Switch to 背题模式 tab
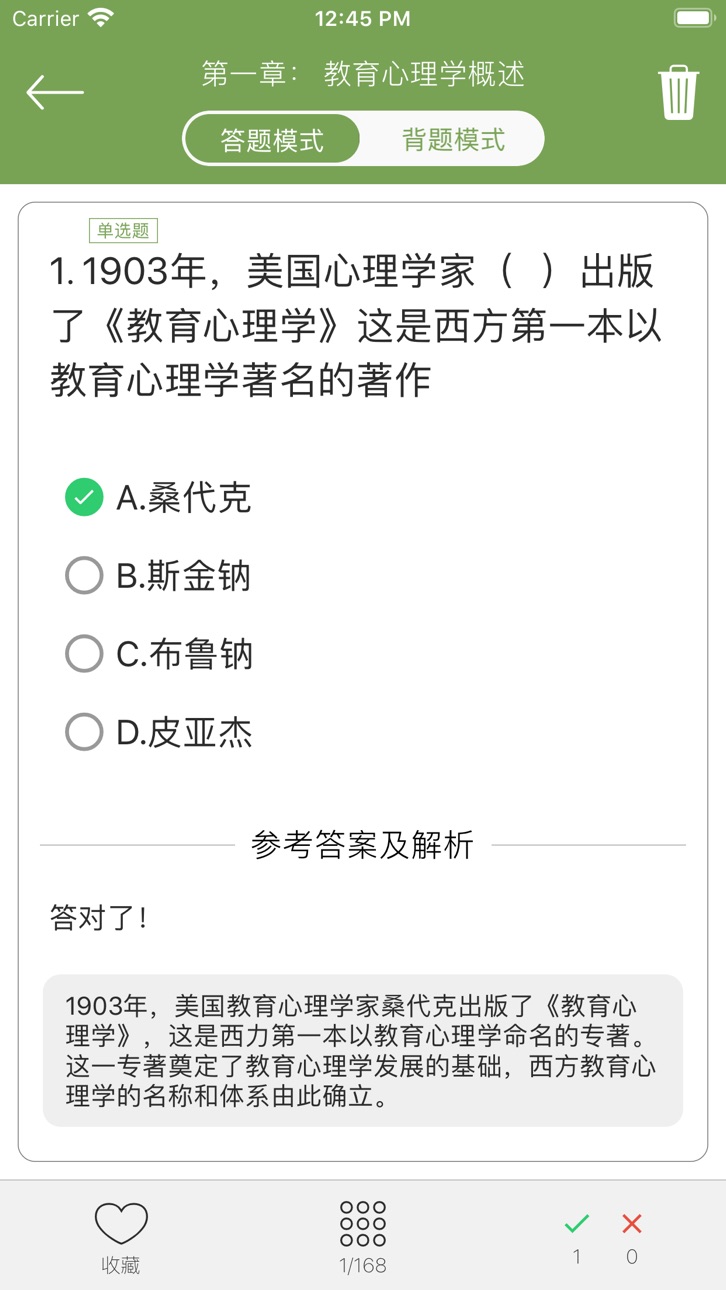Image resolution: width=726 pixels, height=1290 pixels. click(x=453, y=139)
